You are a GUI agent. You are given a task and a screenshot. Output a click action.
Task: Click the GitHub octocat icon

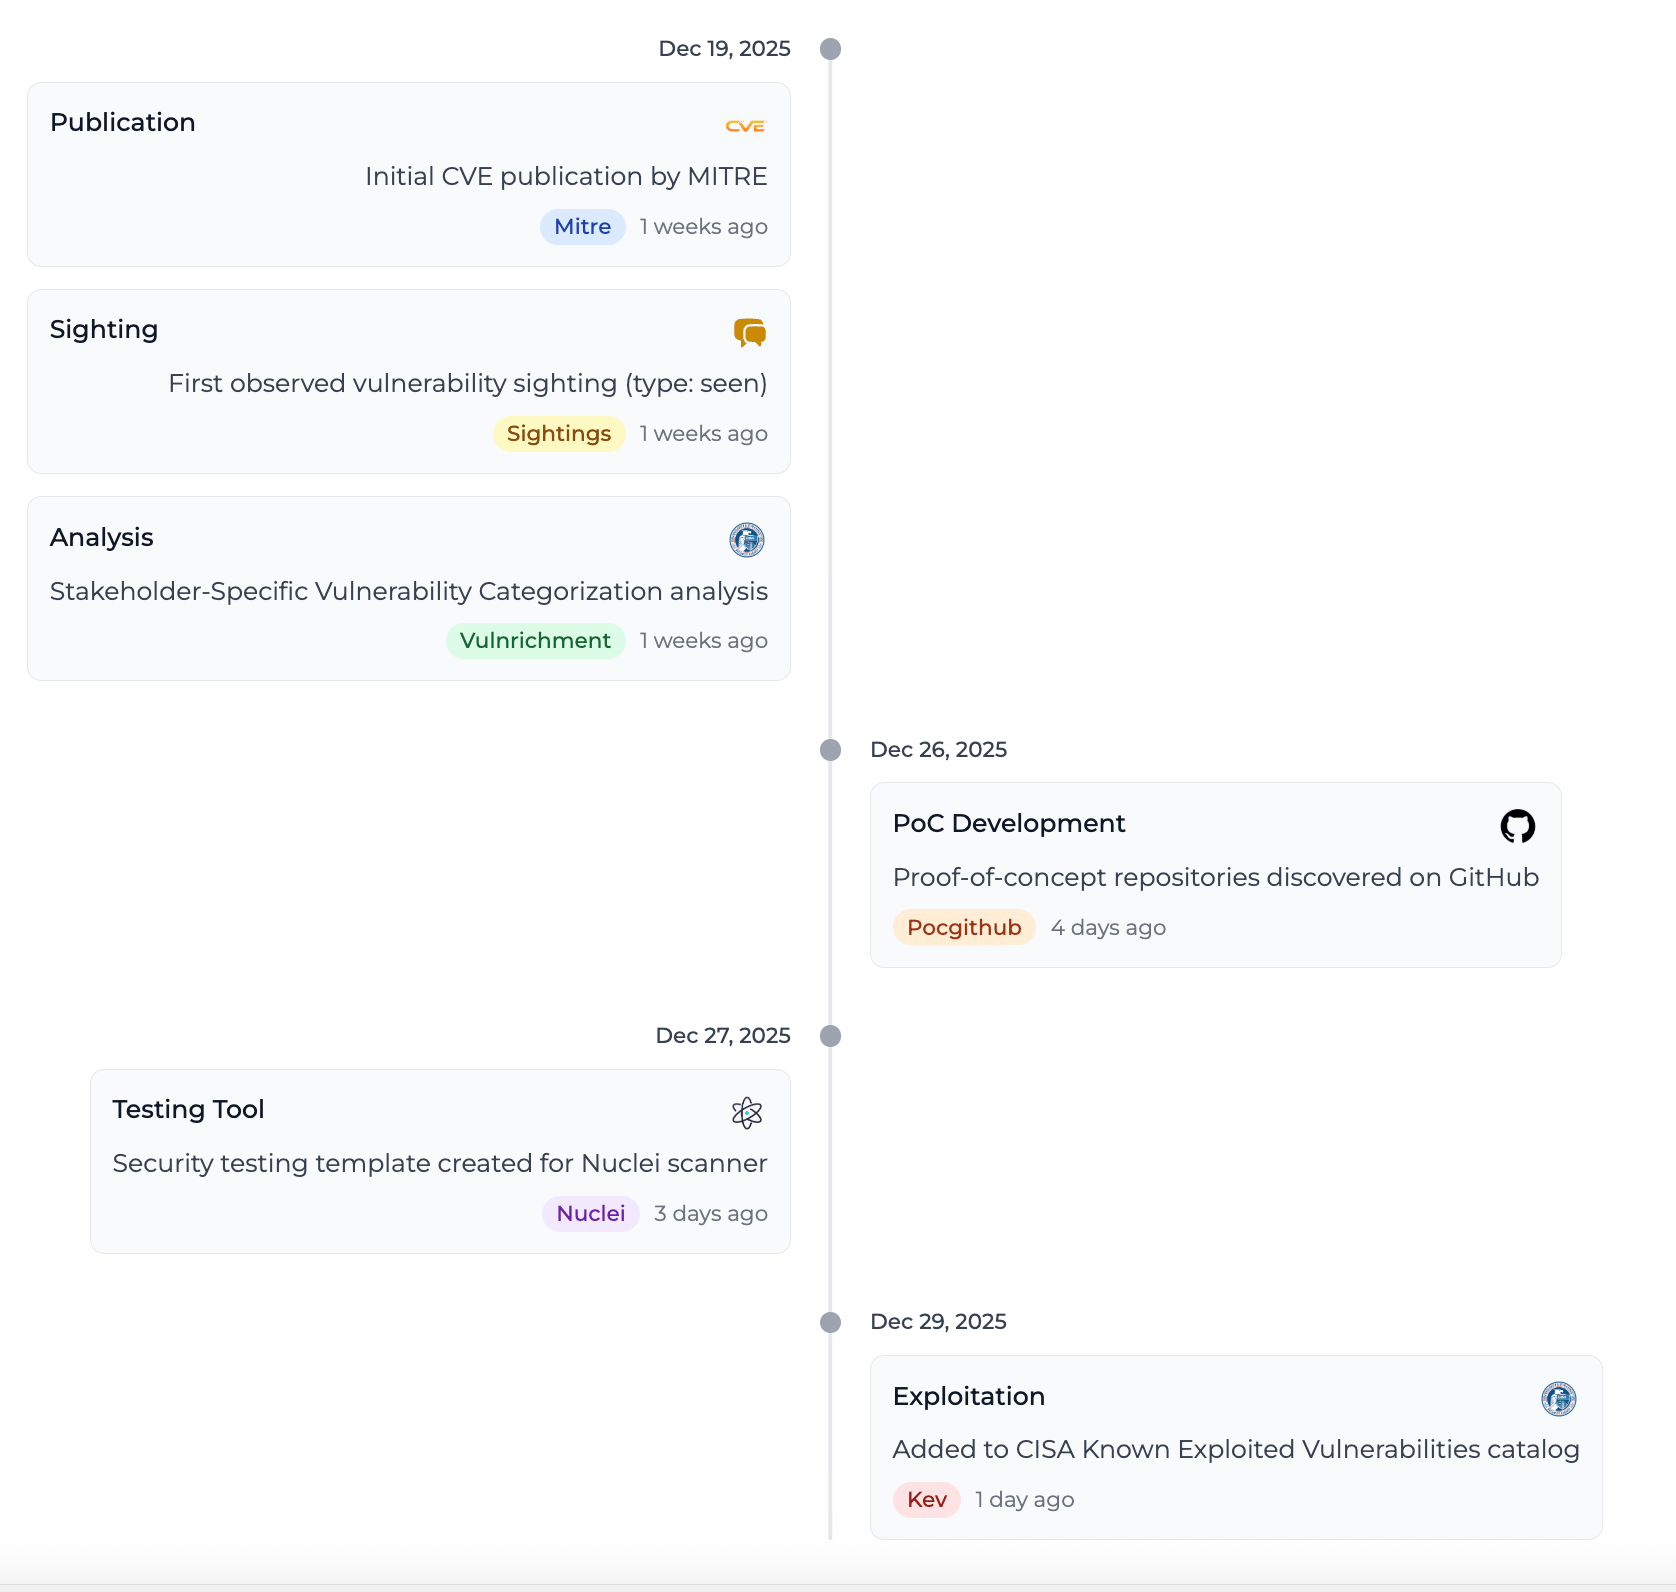pyautogui.click(x=1517, y=826)
